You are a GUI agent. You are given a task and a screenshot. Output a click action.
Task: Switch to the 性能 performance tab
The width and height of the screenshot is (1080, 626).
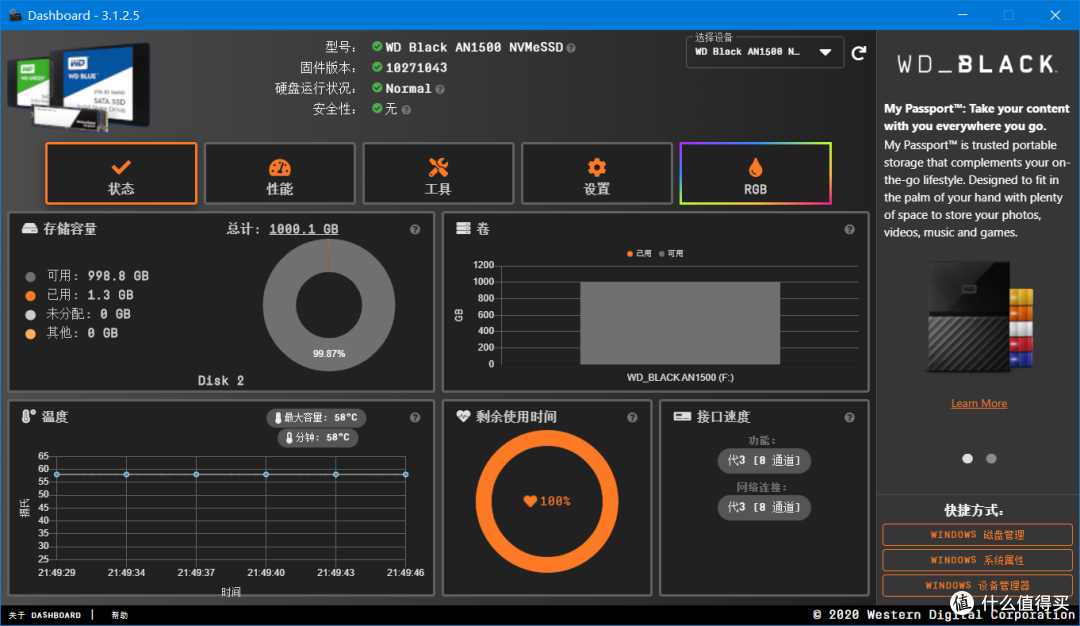280,174
